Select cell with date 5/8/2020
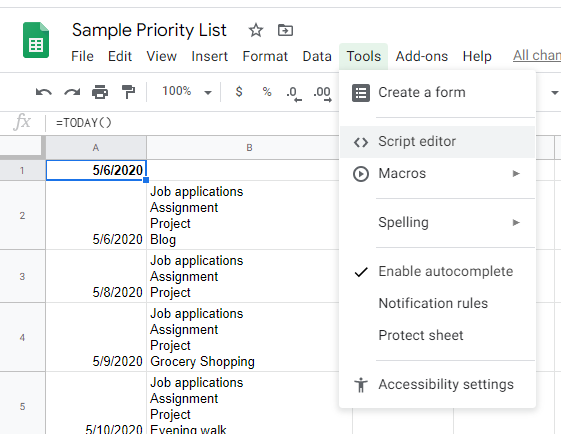The image size is (561, 434). [96, 277]
